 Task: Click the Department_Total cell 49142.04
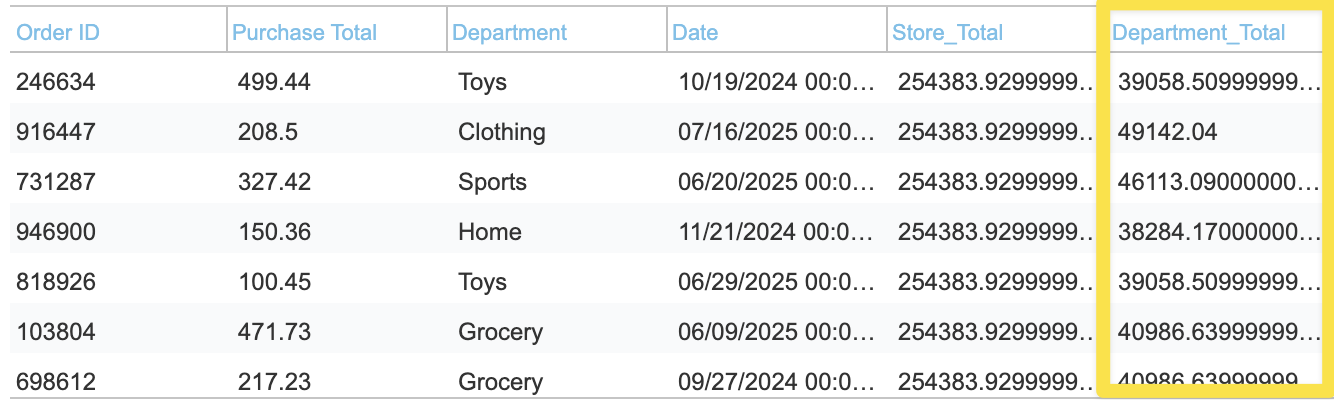pos(1168,132)
